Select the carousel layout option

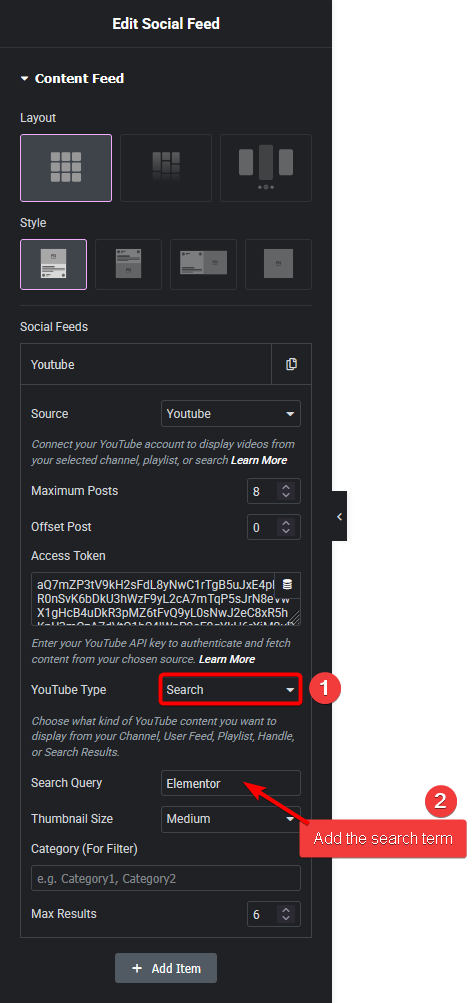266,168
